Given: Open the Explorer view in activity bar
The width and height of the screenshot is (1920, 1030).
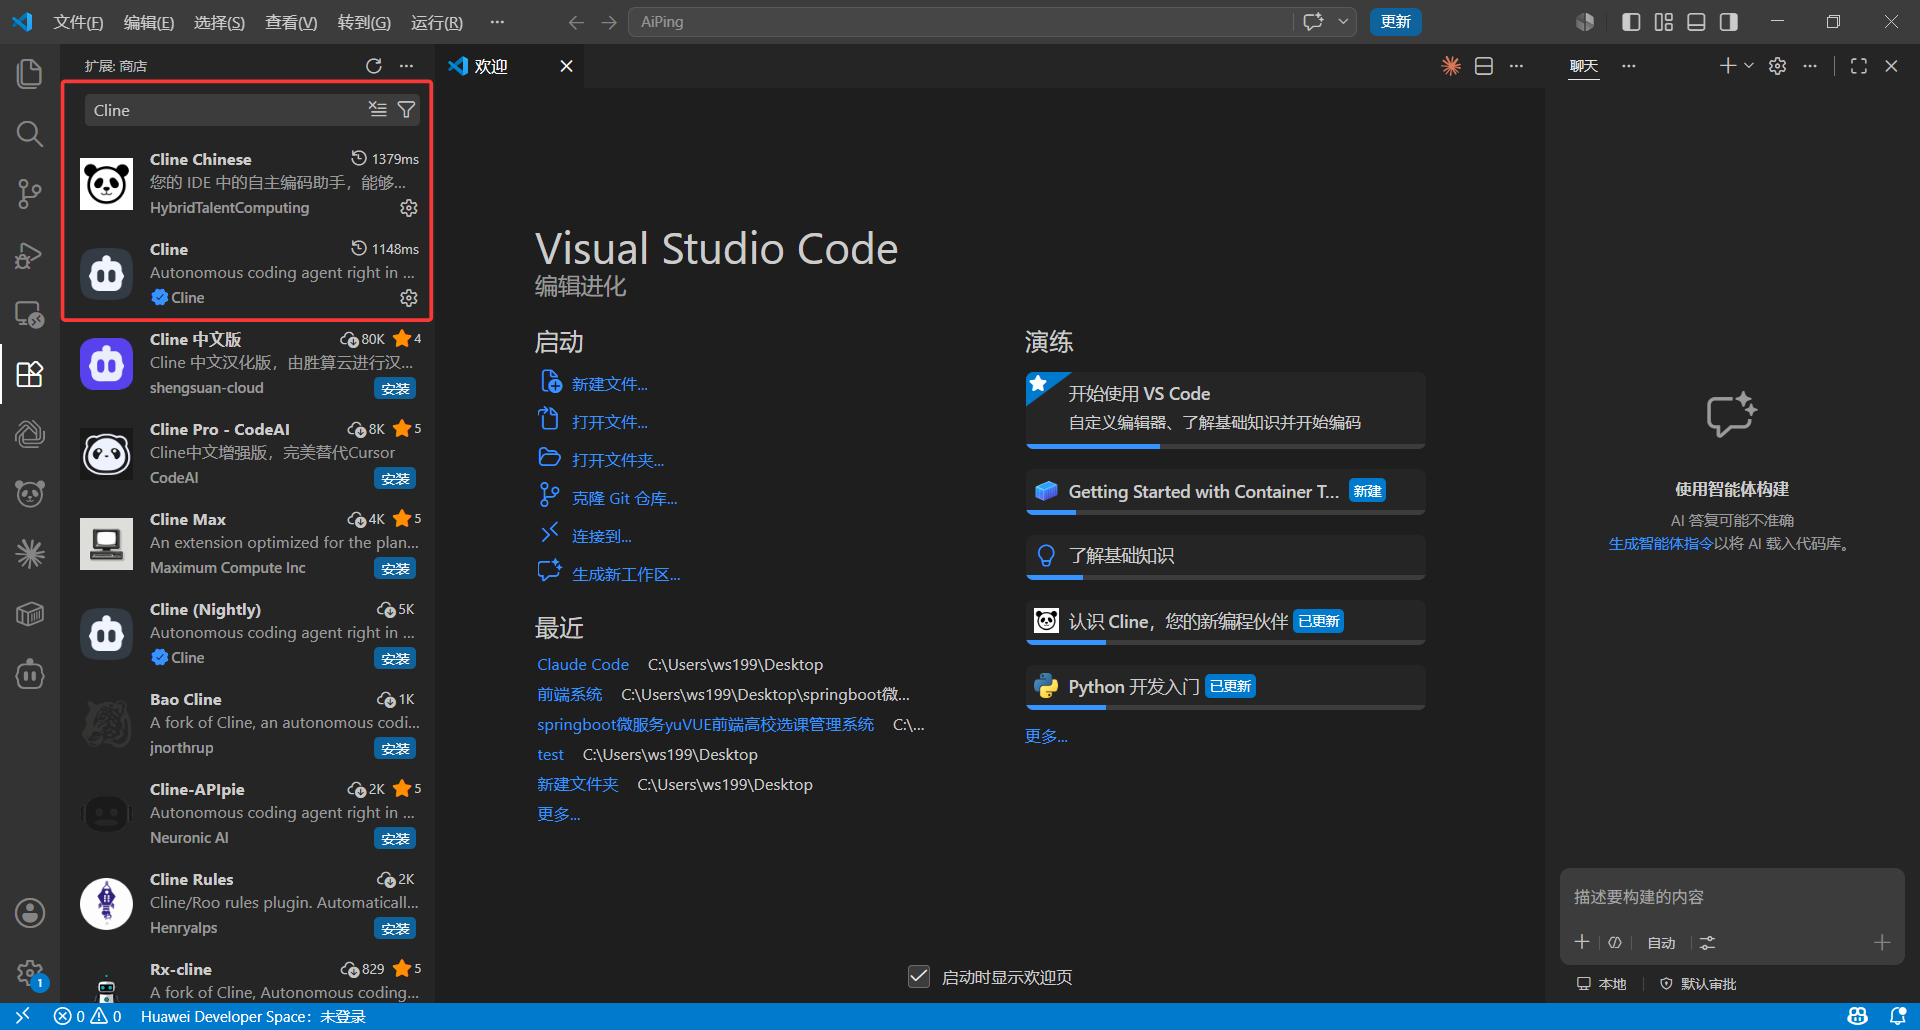Looking at the screenshot, I should point(30,73).
